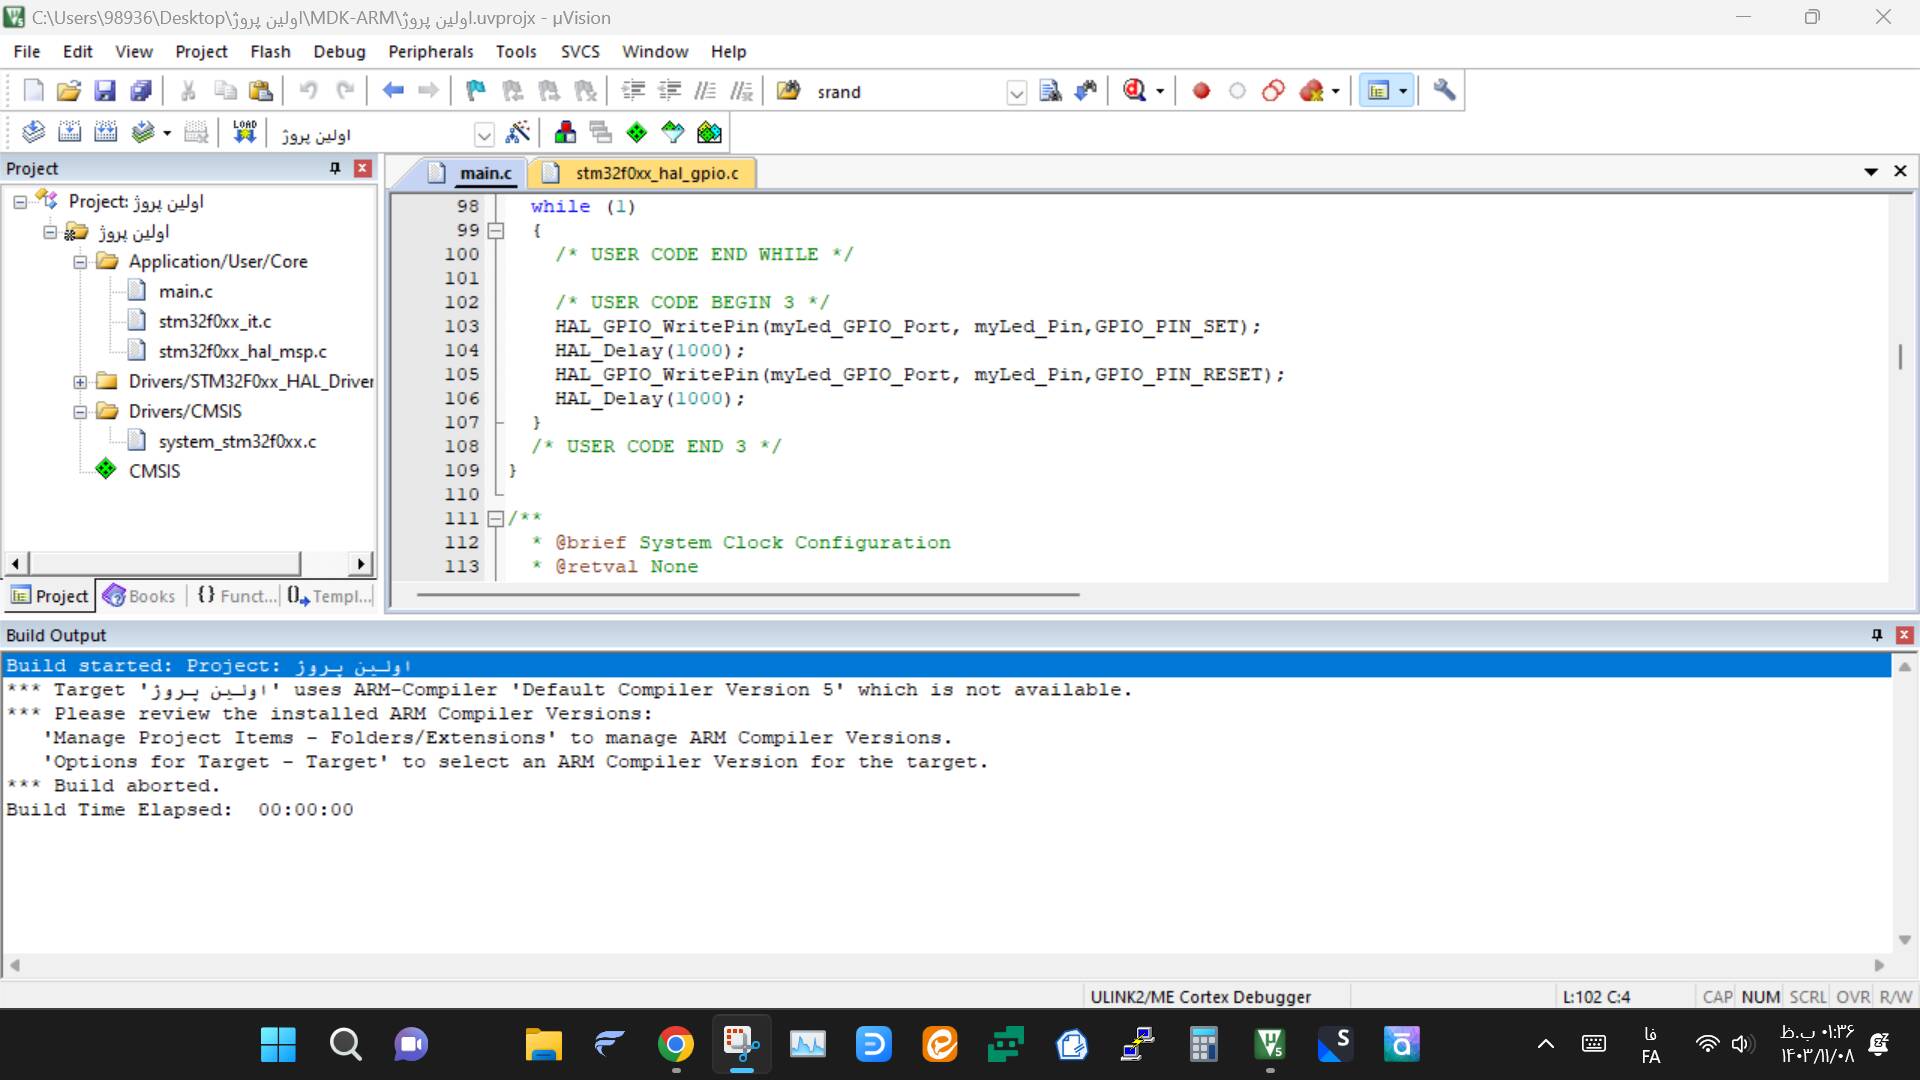
Task: Click the Translate file icon in build toolbar
Action: click(33, 132)
